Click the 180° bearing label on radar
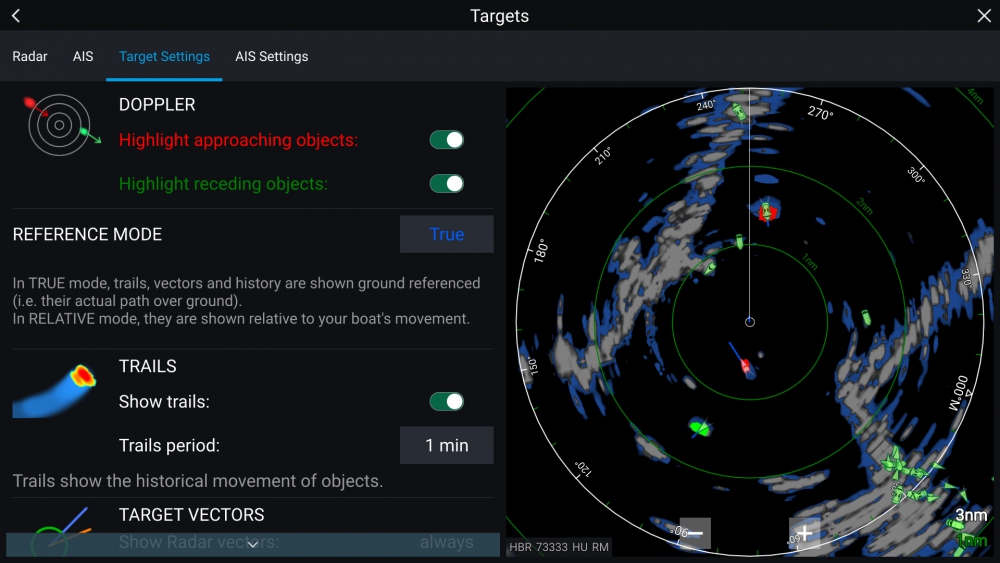This screenshot has width=1000, height=563. tap(541, 251)
